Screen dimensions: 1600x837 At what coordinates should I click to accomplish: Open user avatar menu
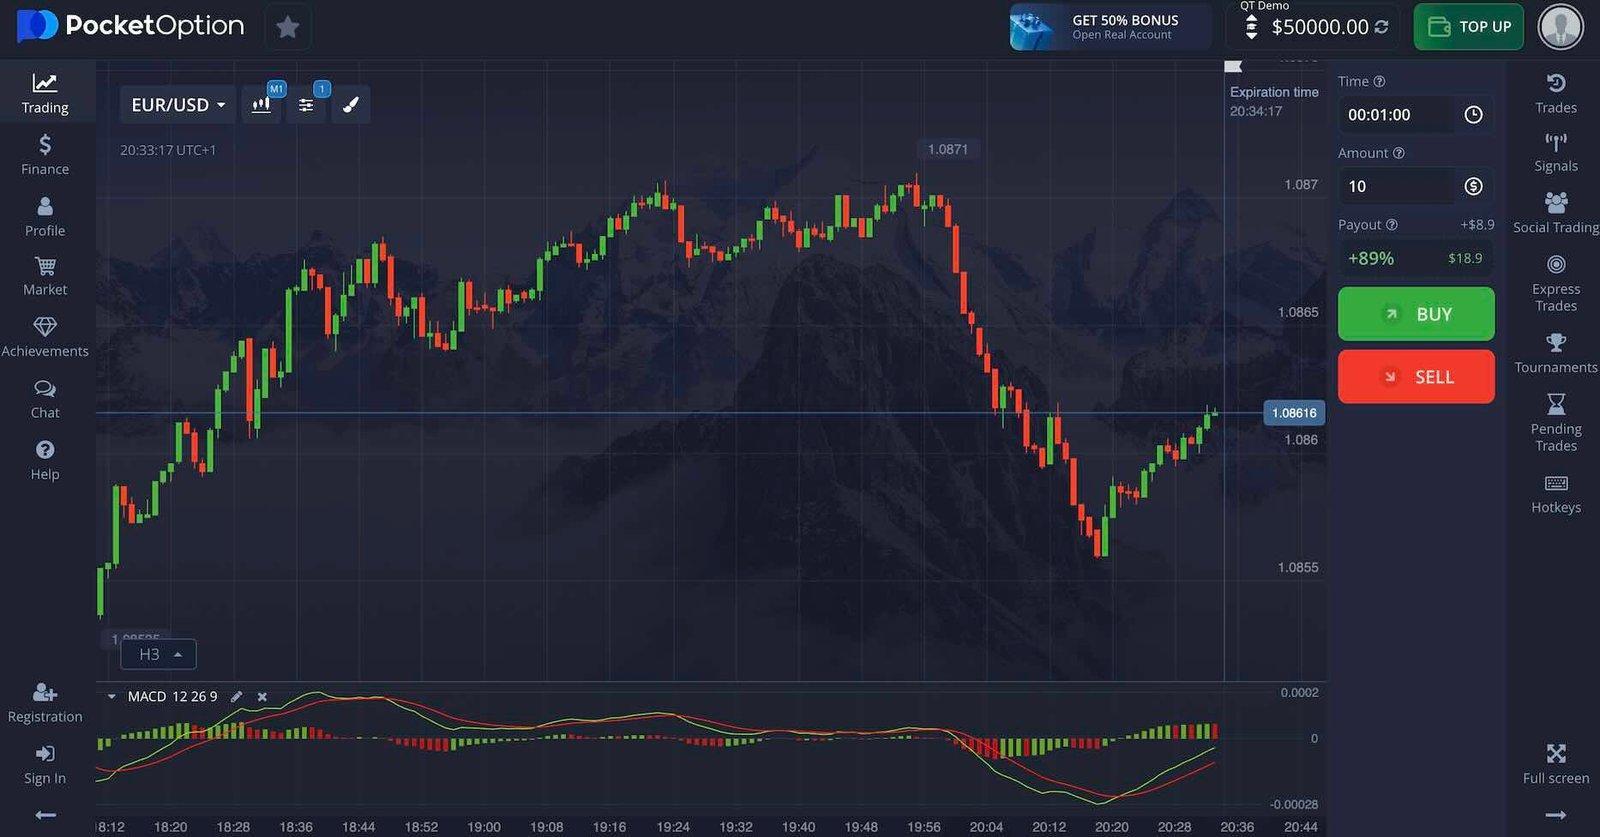click(1560, 27)
